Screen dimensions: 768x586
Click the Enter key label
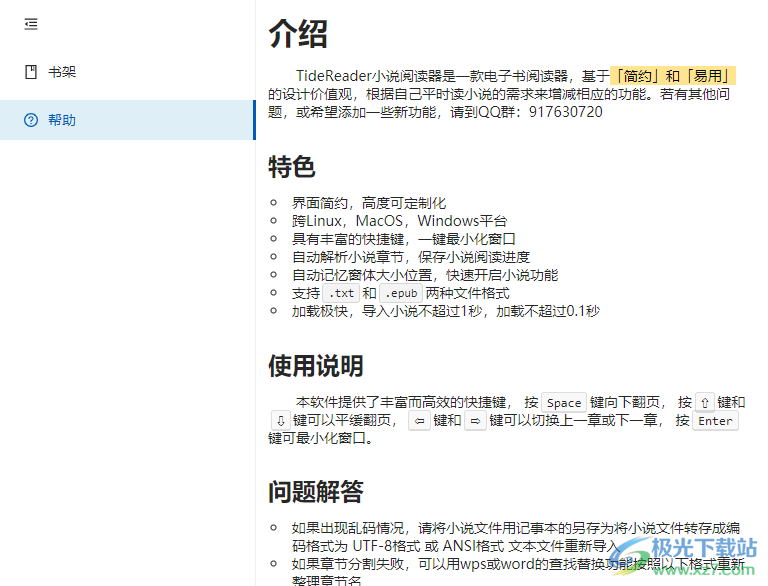715,420
